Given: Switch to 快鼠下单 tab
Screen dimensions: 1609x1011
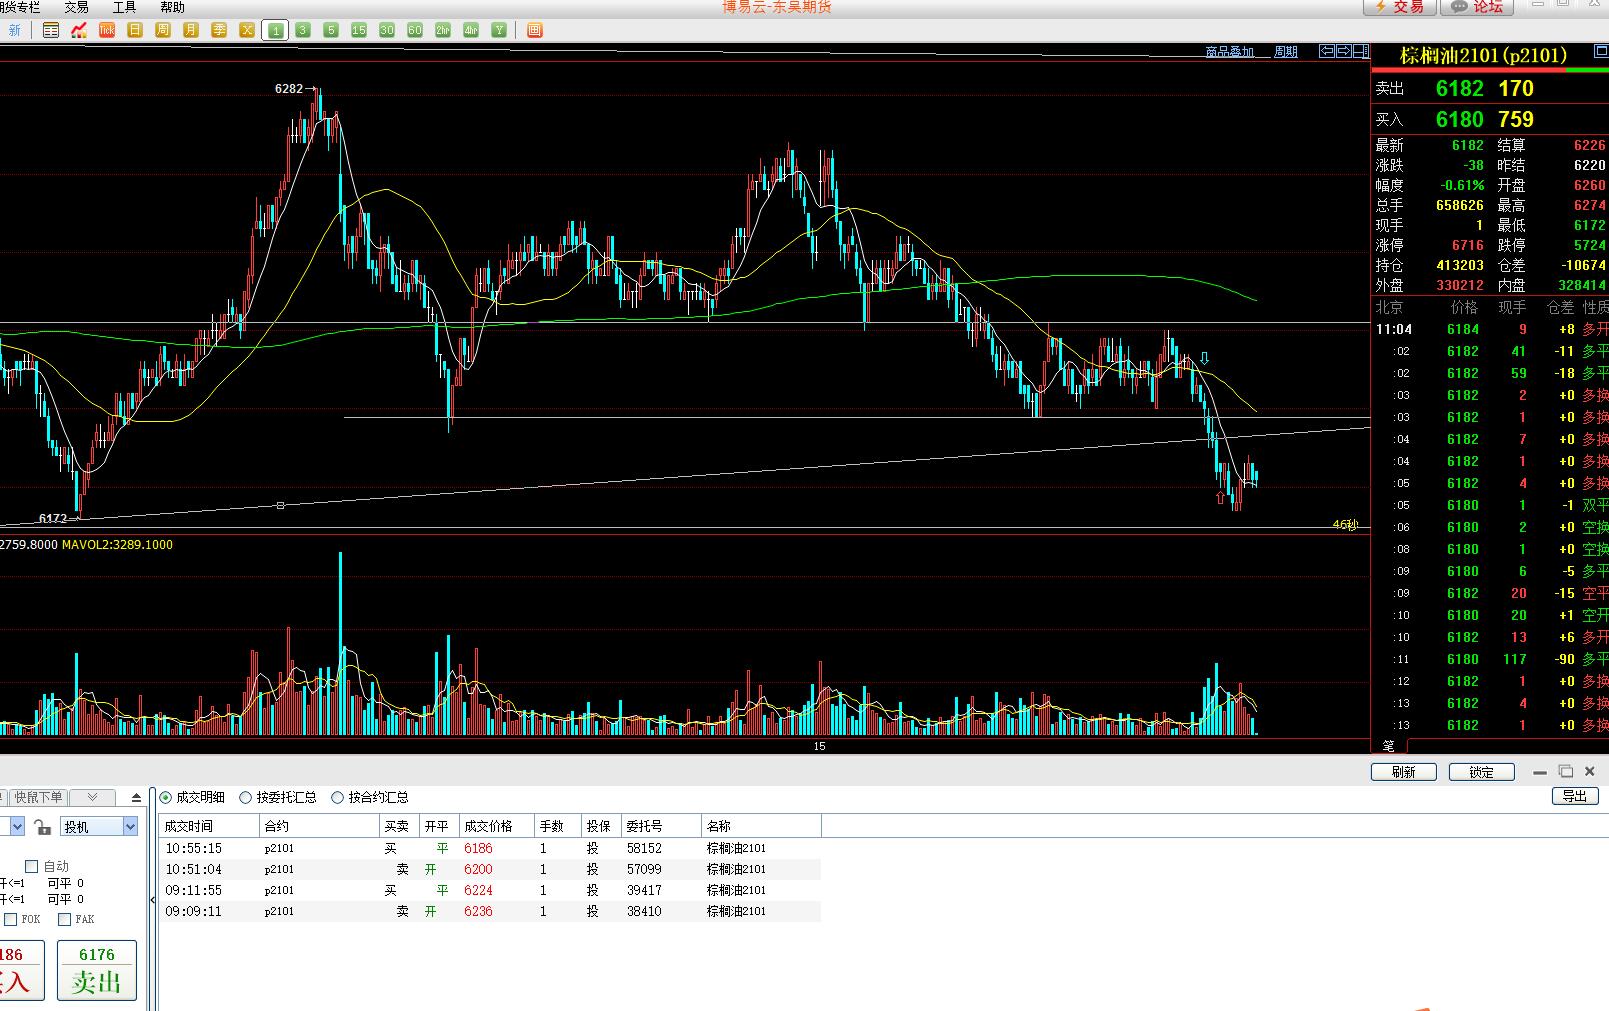Looking at the screenshot, I should (x=37, y=797).
